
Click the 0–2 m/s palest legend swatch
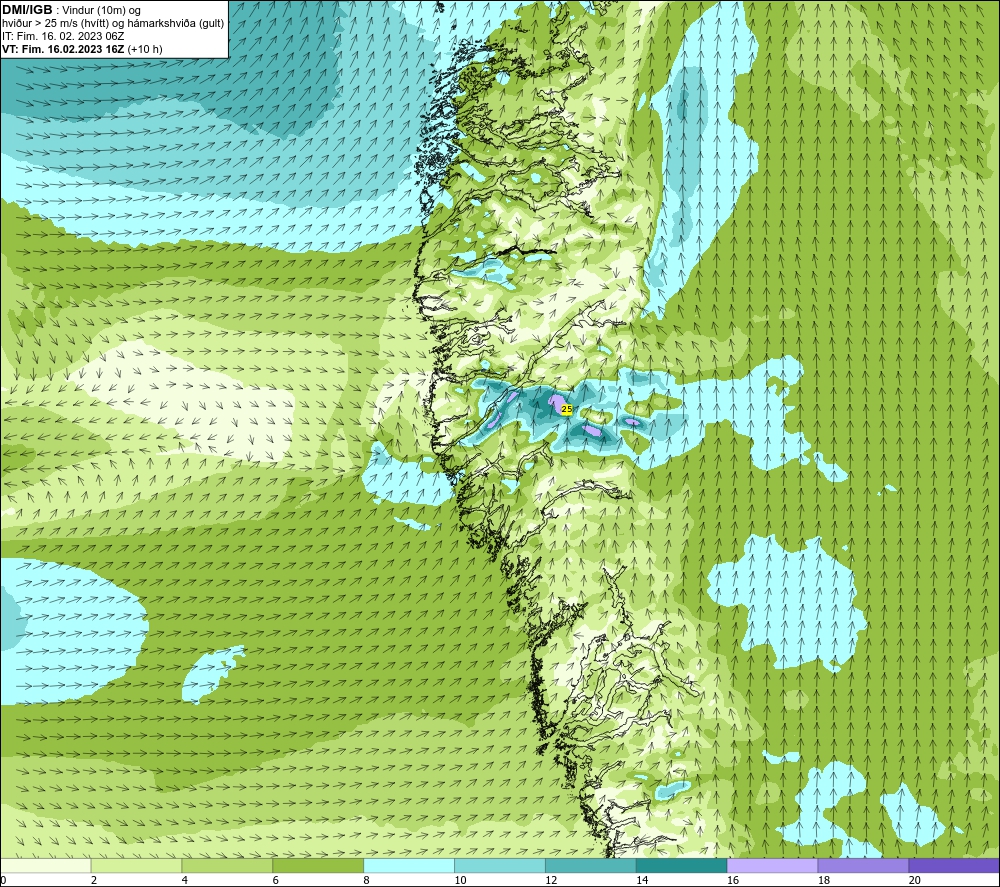point(46,865)
